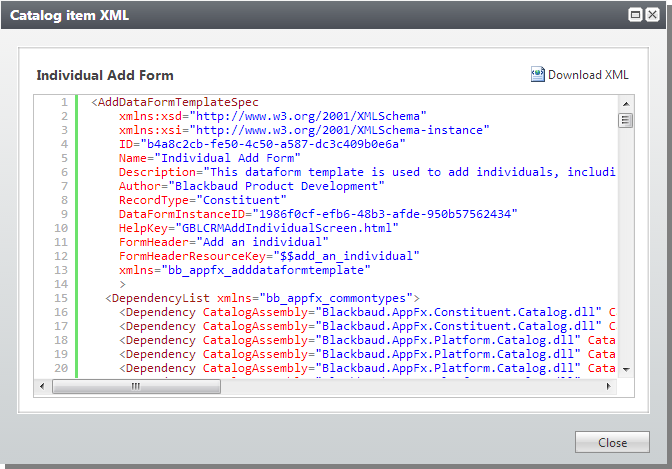Click the DependencyList element on line 15
The image size is (672, 469).
[x=262, y=298]
